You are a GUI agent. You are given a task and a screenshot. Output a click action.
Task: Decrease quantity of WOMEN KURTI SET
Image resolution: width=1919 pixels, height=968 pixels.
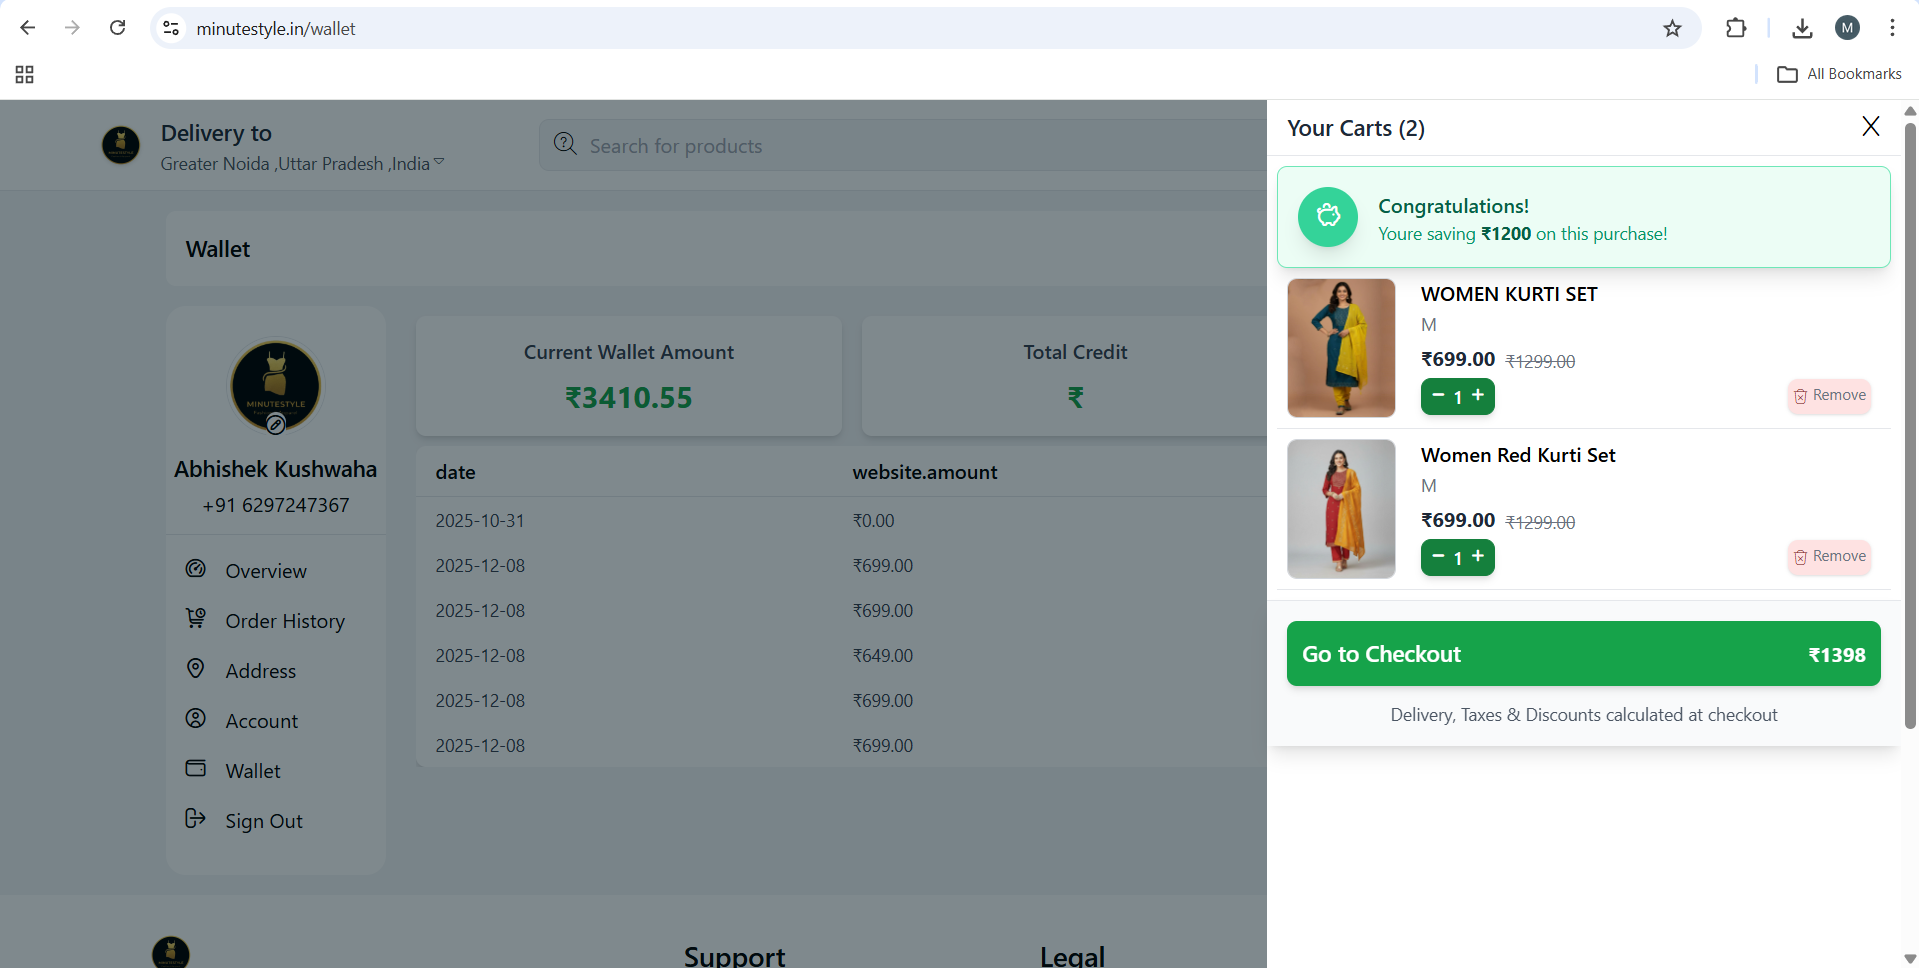[x=1438, y=396]
